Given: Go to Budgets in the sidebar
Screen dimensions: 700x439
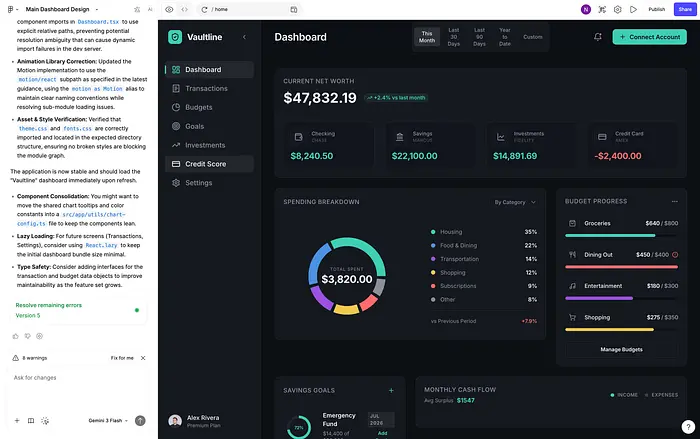Looking at the screenshot, I should coord(199,107).
